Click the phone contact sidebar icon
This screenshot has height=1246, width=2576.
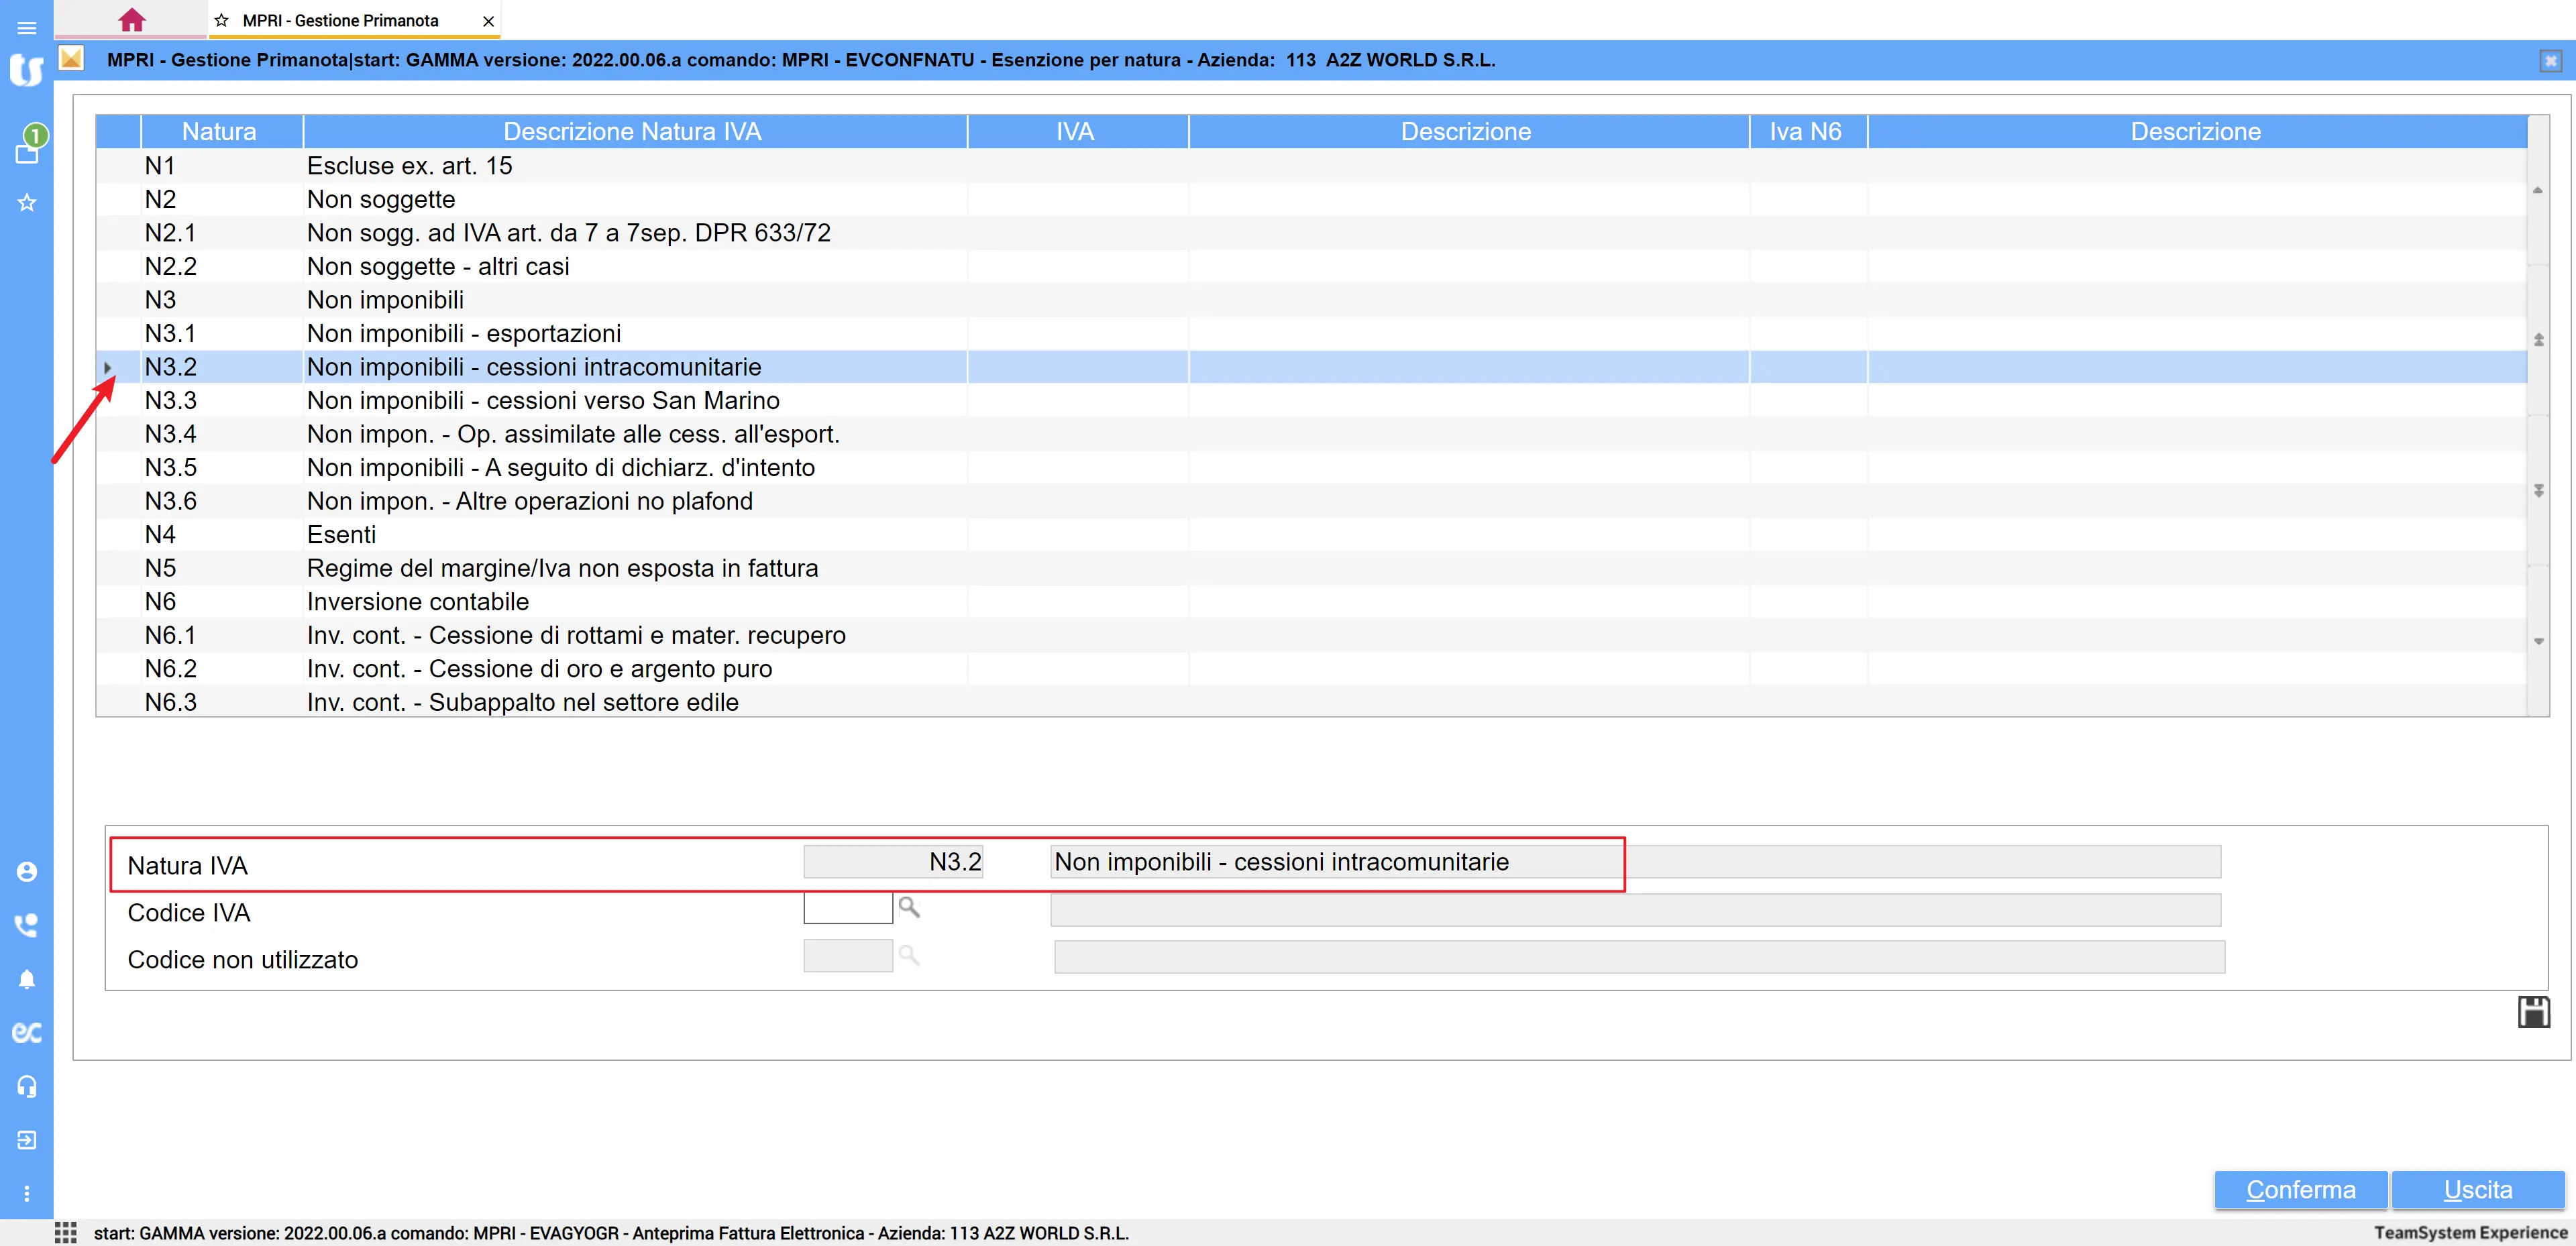click(27, 925)
